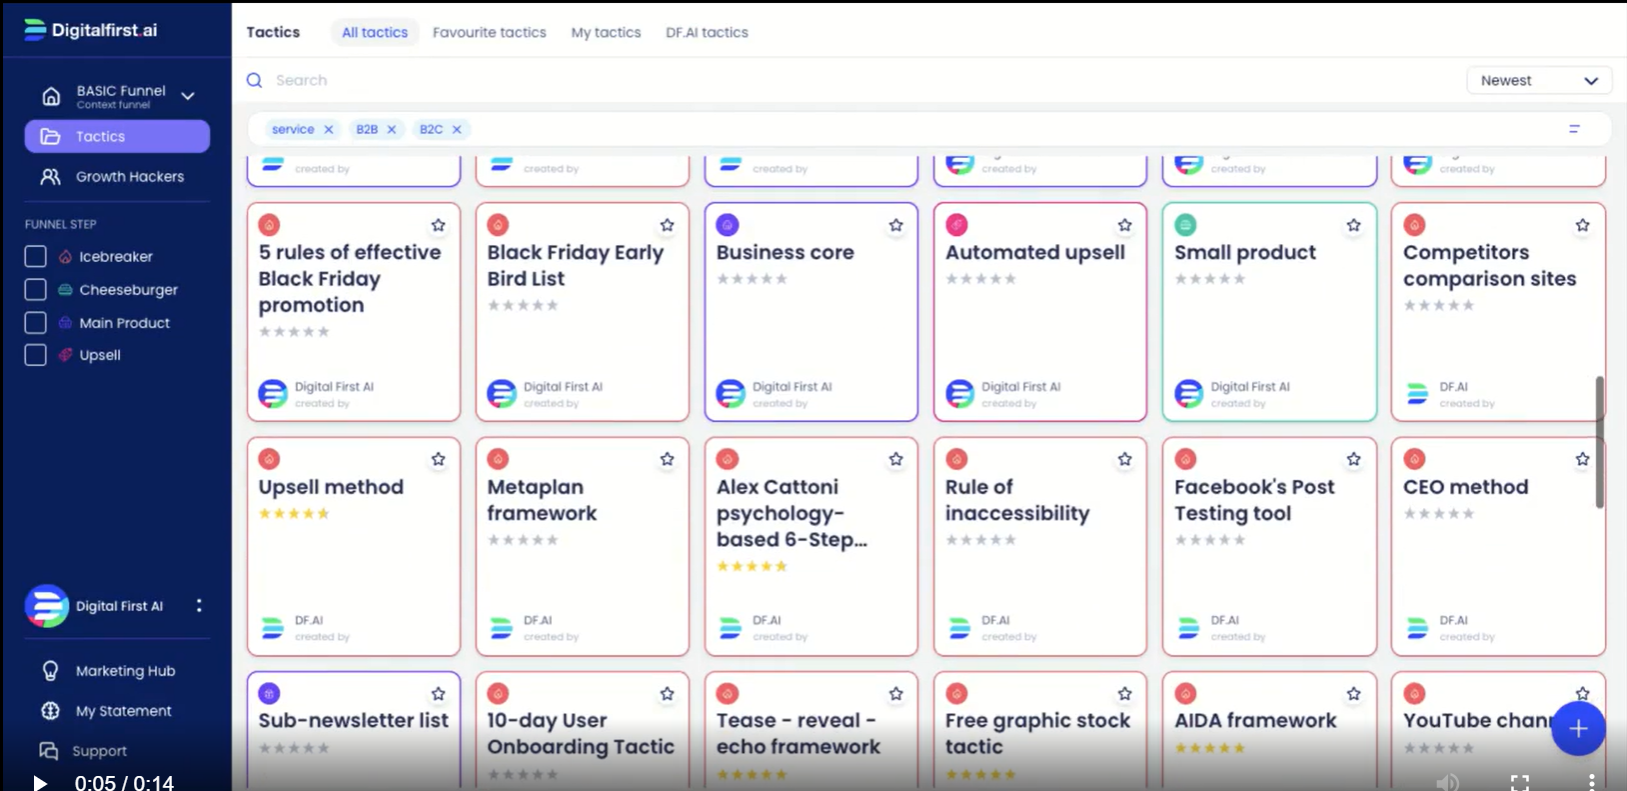Rate Business core with star rating
Screen dimensions: 1627x791
click(x=752, y=279)
